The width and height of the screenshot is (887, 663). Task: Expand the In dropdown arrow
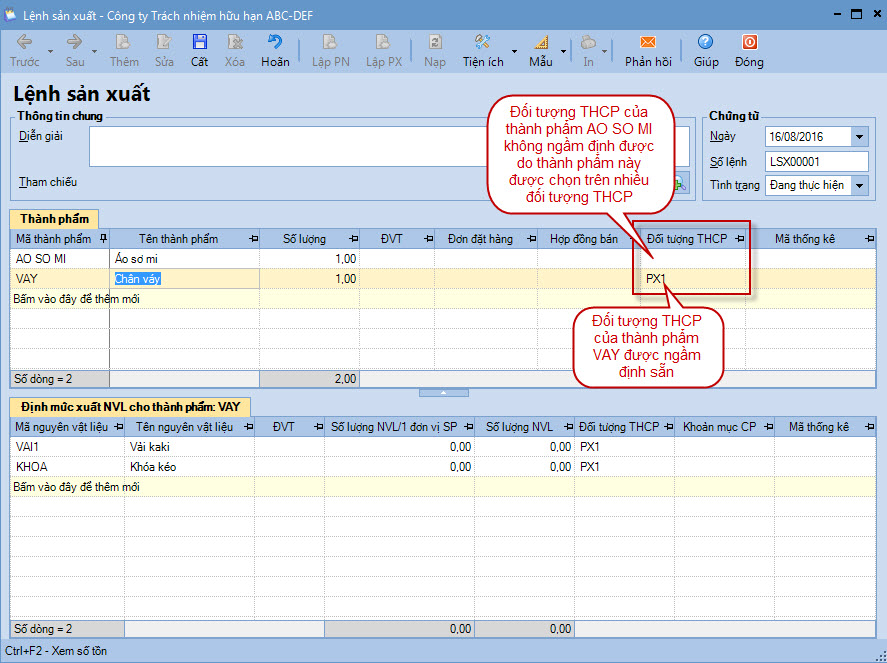coord(604,51)
